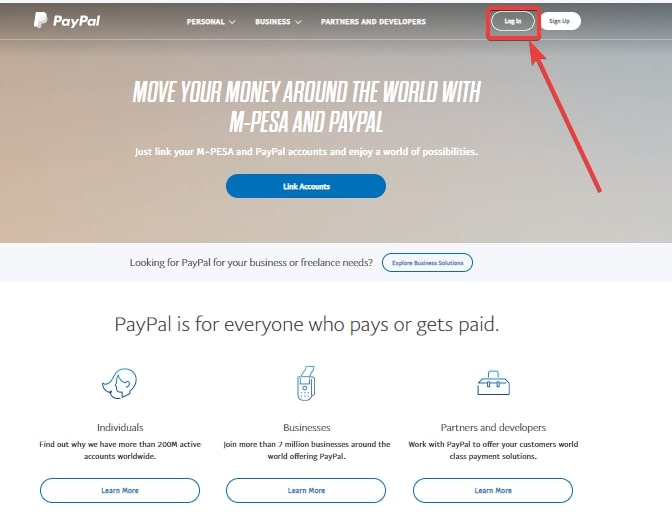Open Explore Business Solutions button
Screen dimensions: 672x528
point(427,263)
